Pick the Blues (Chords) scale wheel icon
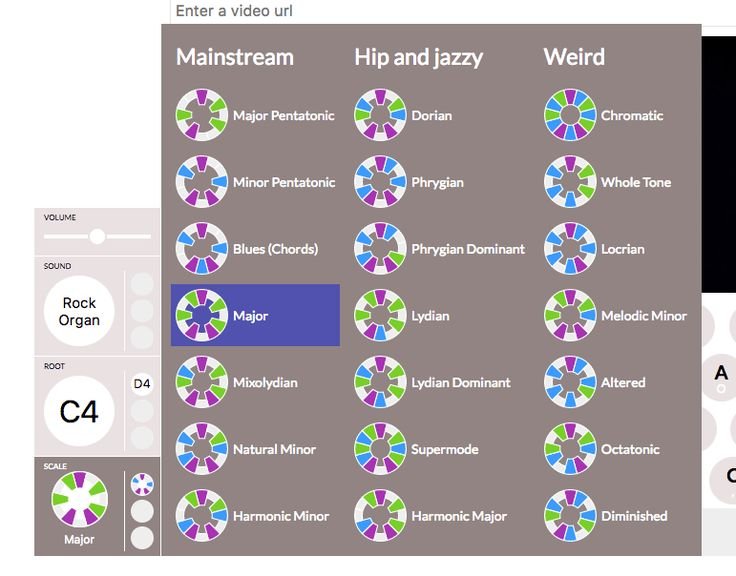The width and height of the screenshot is (736, 576). [x=202, y=248]
